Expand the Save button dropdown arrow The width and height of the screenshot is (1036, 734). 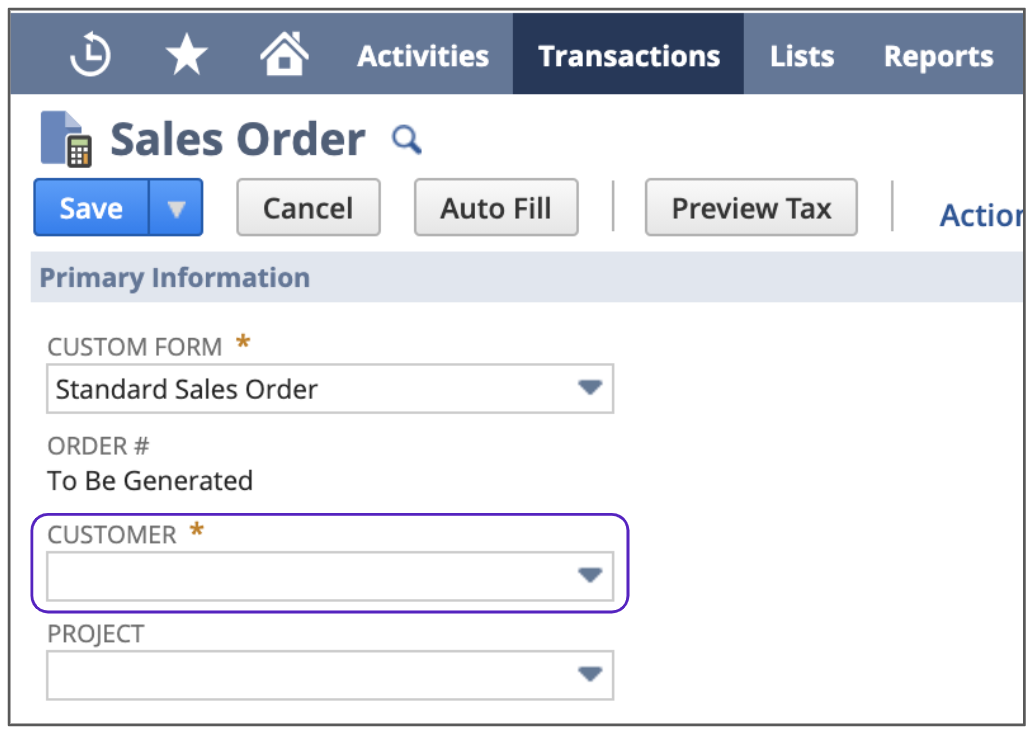(176, 208)
